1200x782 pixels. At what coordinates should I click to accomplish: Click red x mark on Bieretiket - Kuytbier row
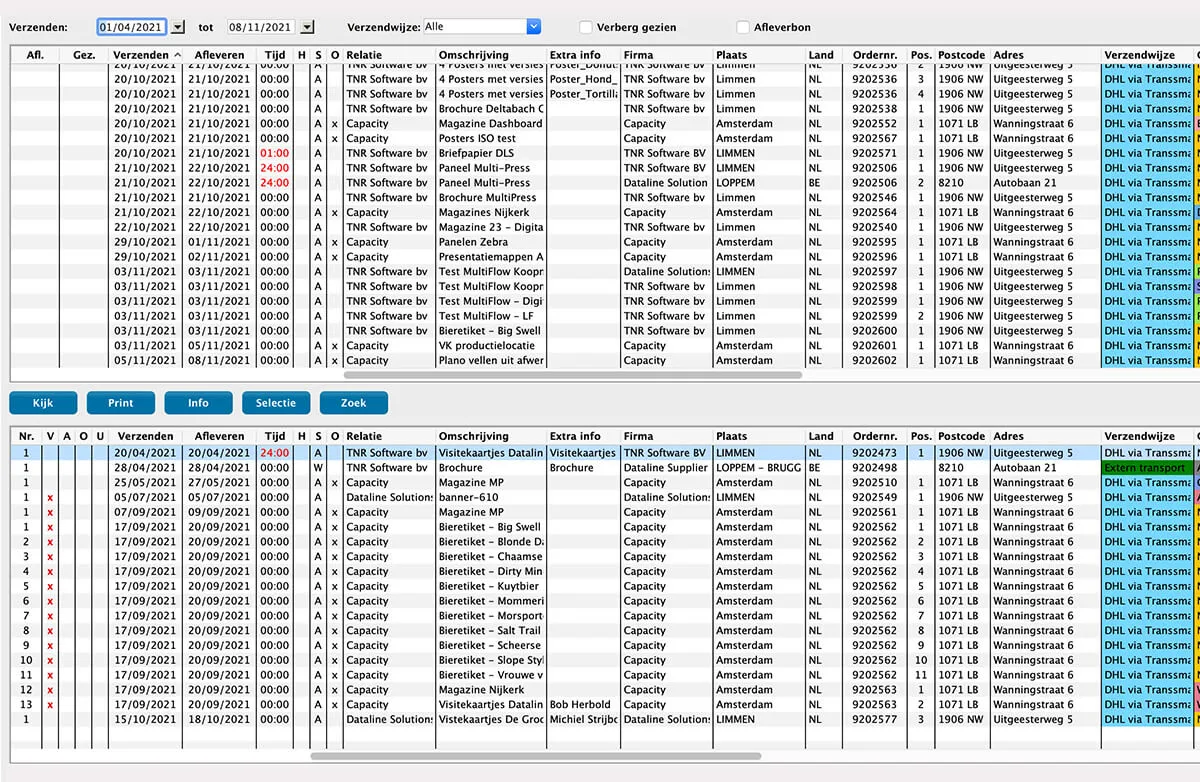pos(51,586)
